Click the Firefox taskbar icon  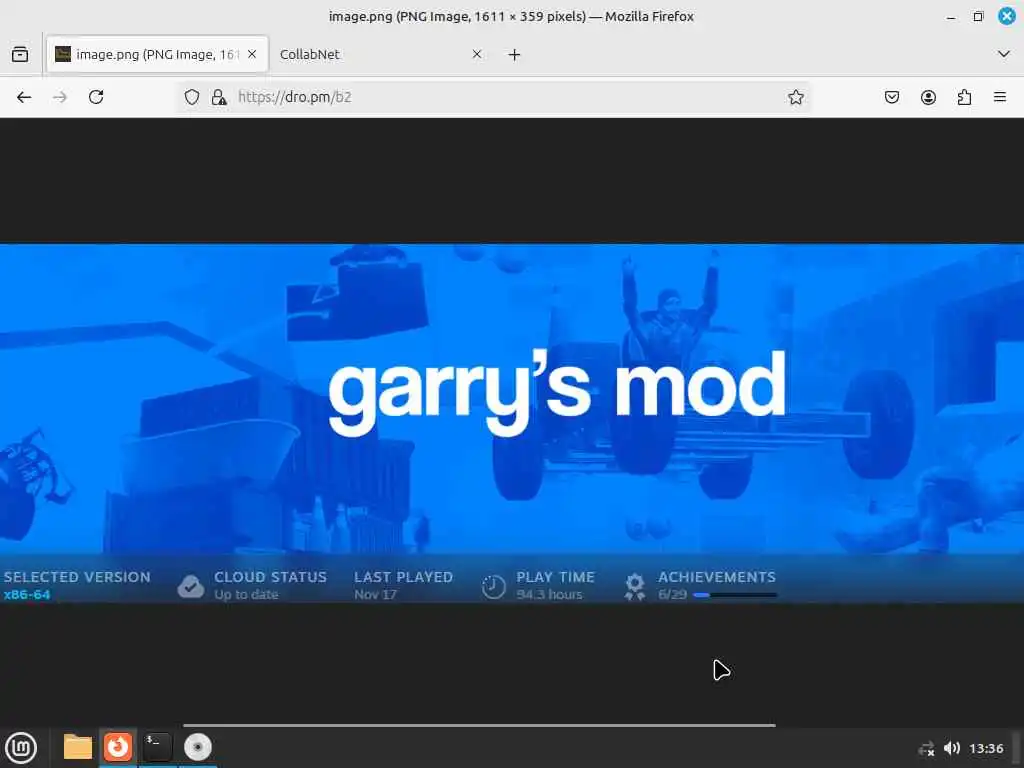coord(118,747)
